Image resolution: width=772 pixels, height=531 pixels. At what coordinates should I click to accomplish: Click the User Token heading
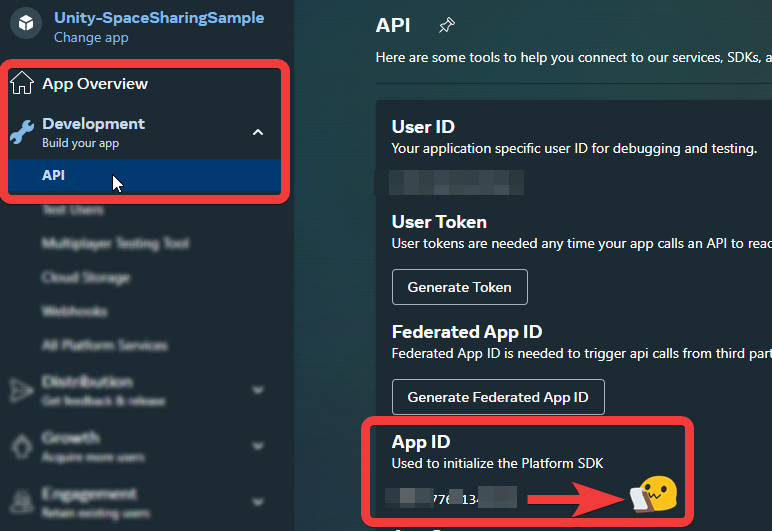tap(439, 222)
